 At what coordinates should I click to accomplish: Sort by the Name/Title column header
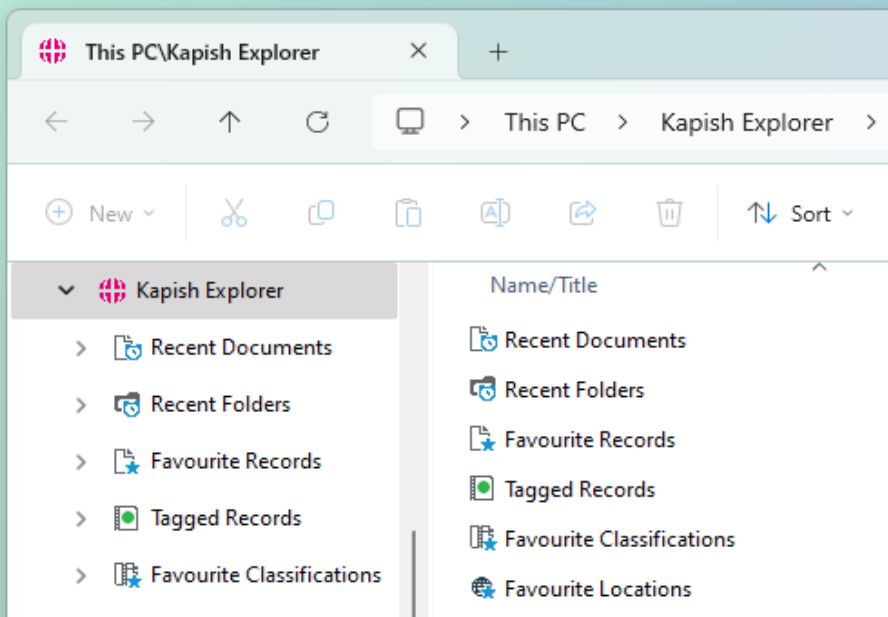544,285
